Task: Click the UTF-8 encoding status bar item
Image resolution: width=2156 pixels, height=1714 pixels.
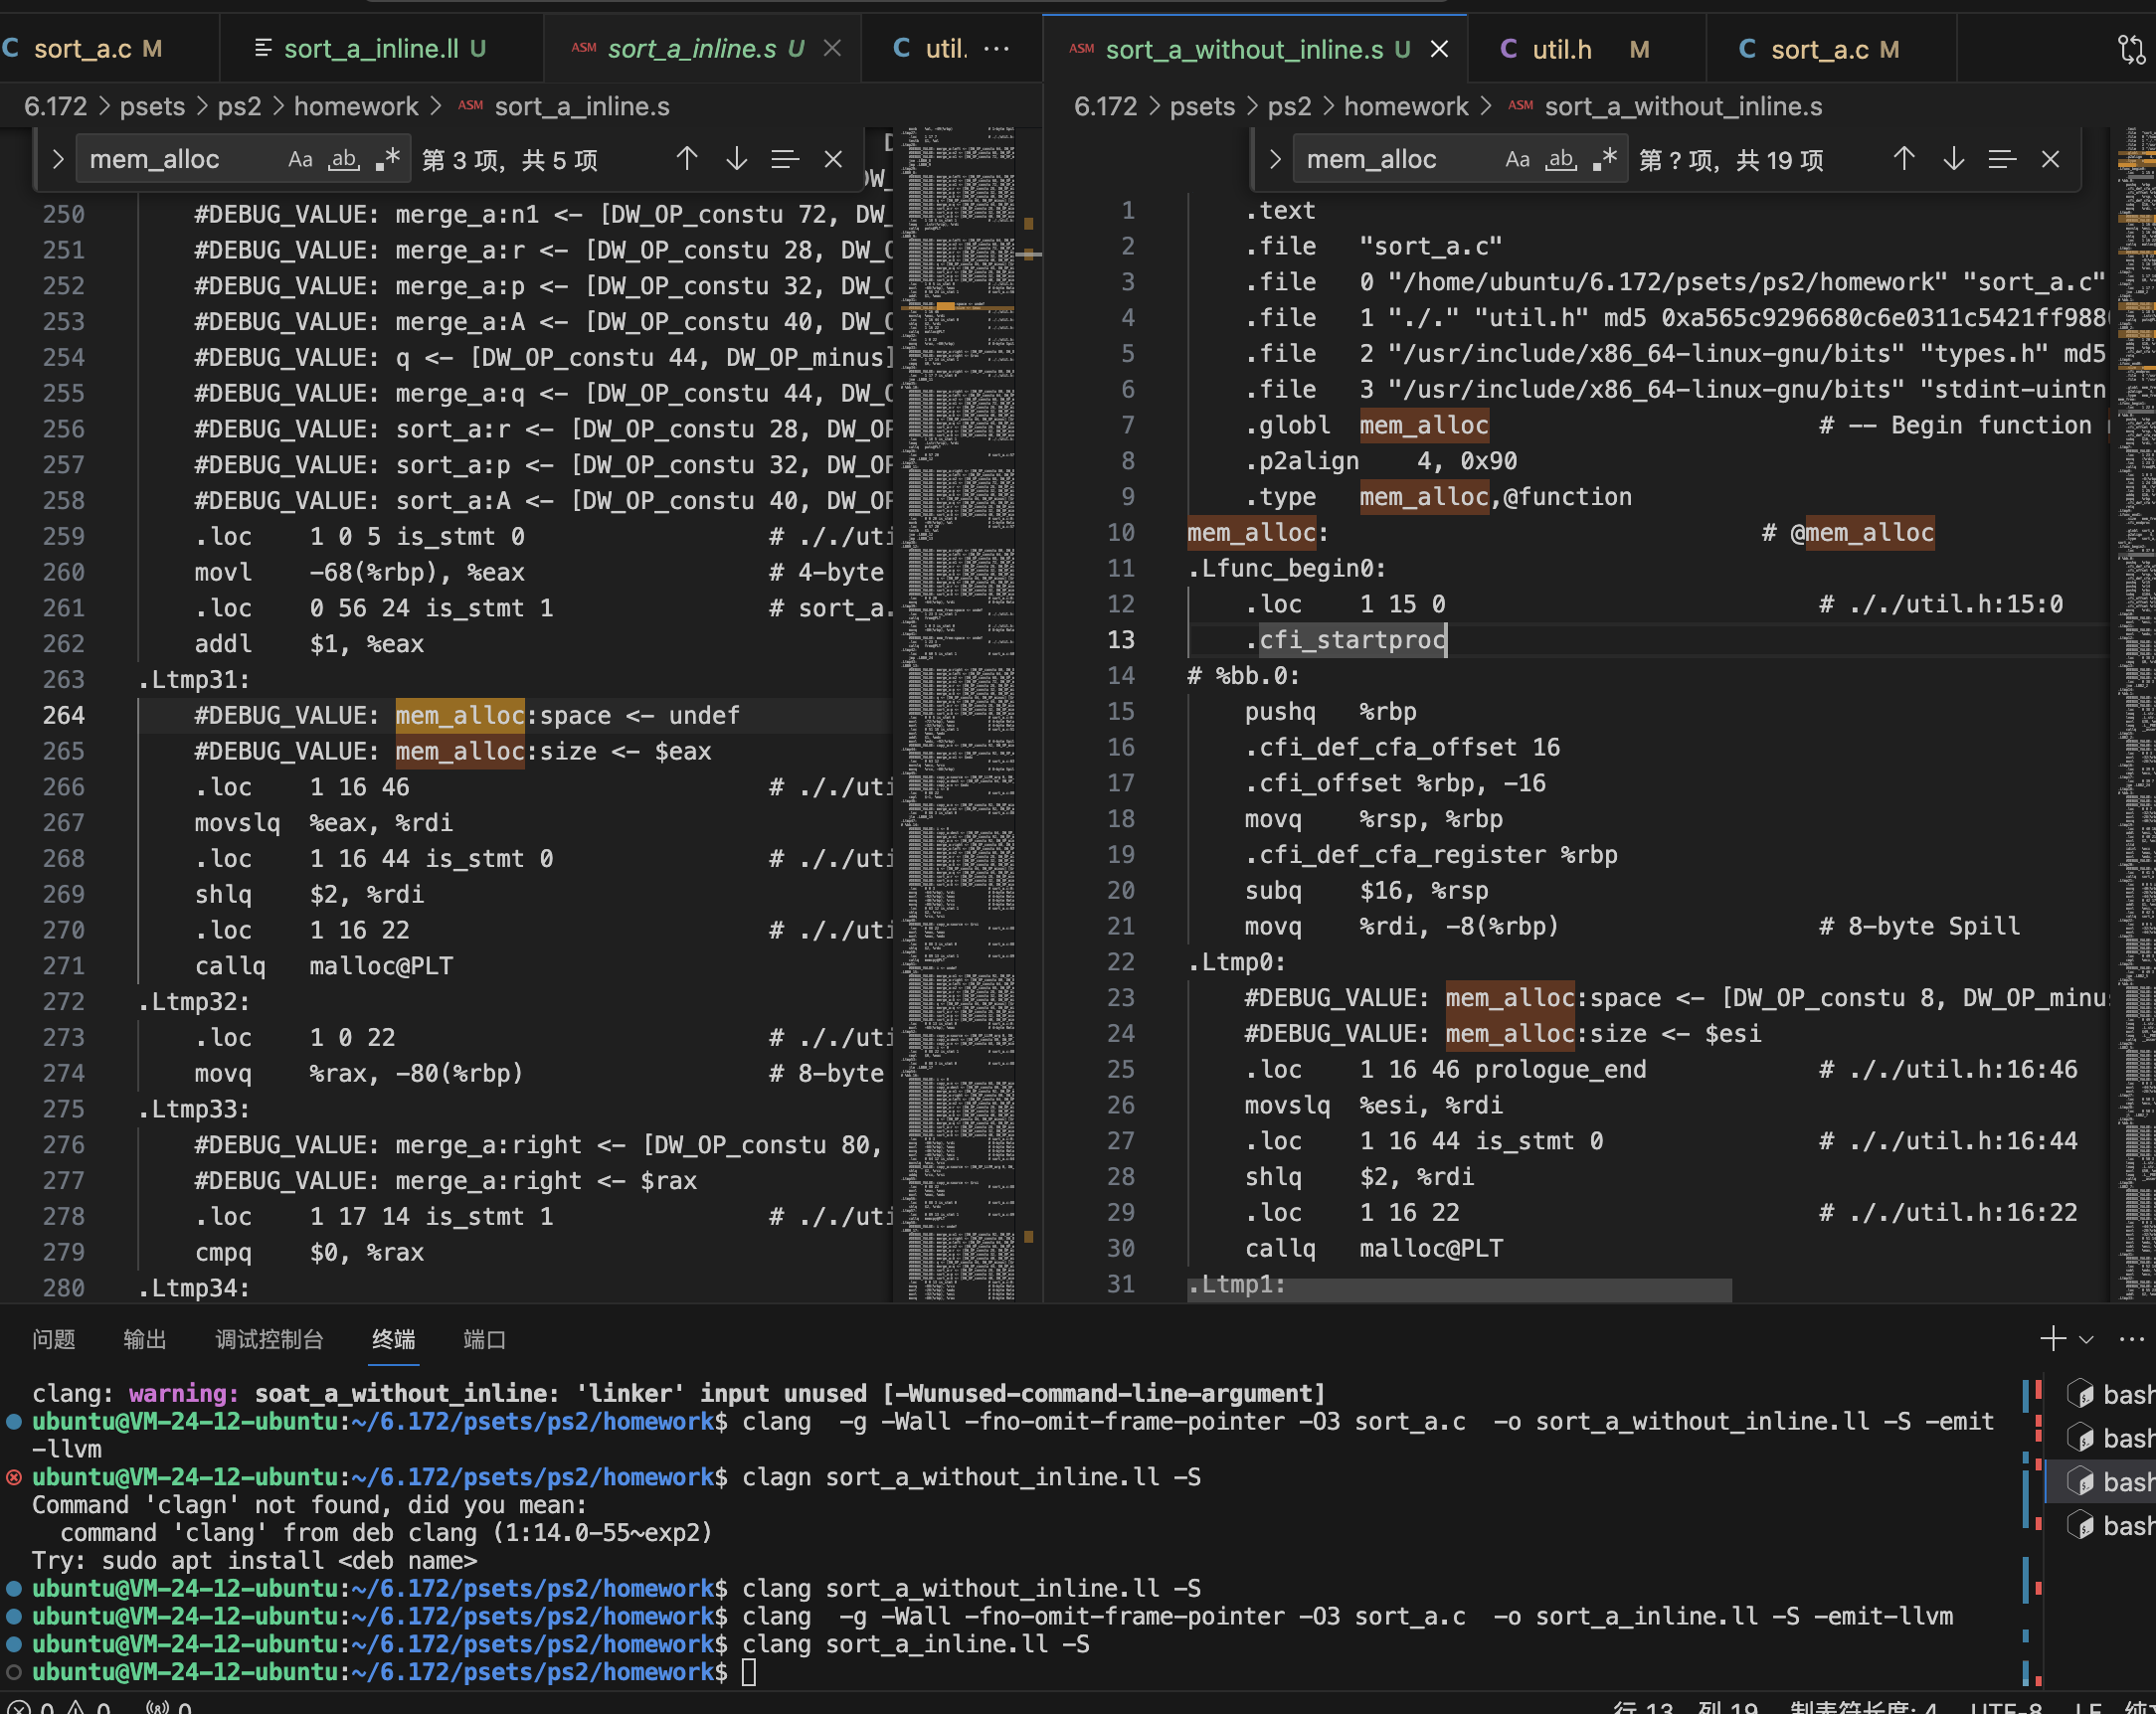Action: point(2005,1706)
